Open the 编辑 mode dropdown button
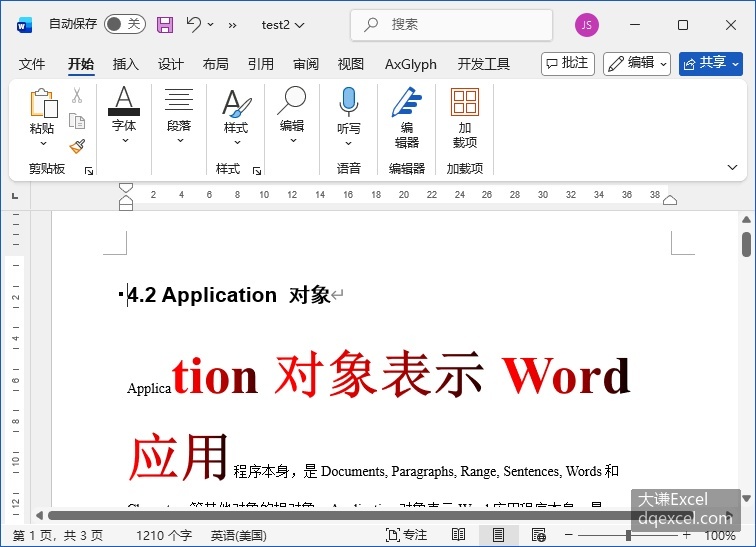756x547 pixels. click(x=637, y=64)
